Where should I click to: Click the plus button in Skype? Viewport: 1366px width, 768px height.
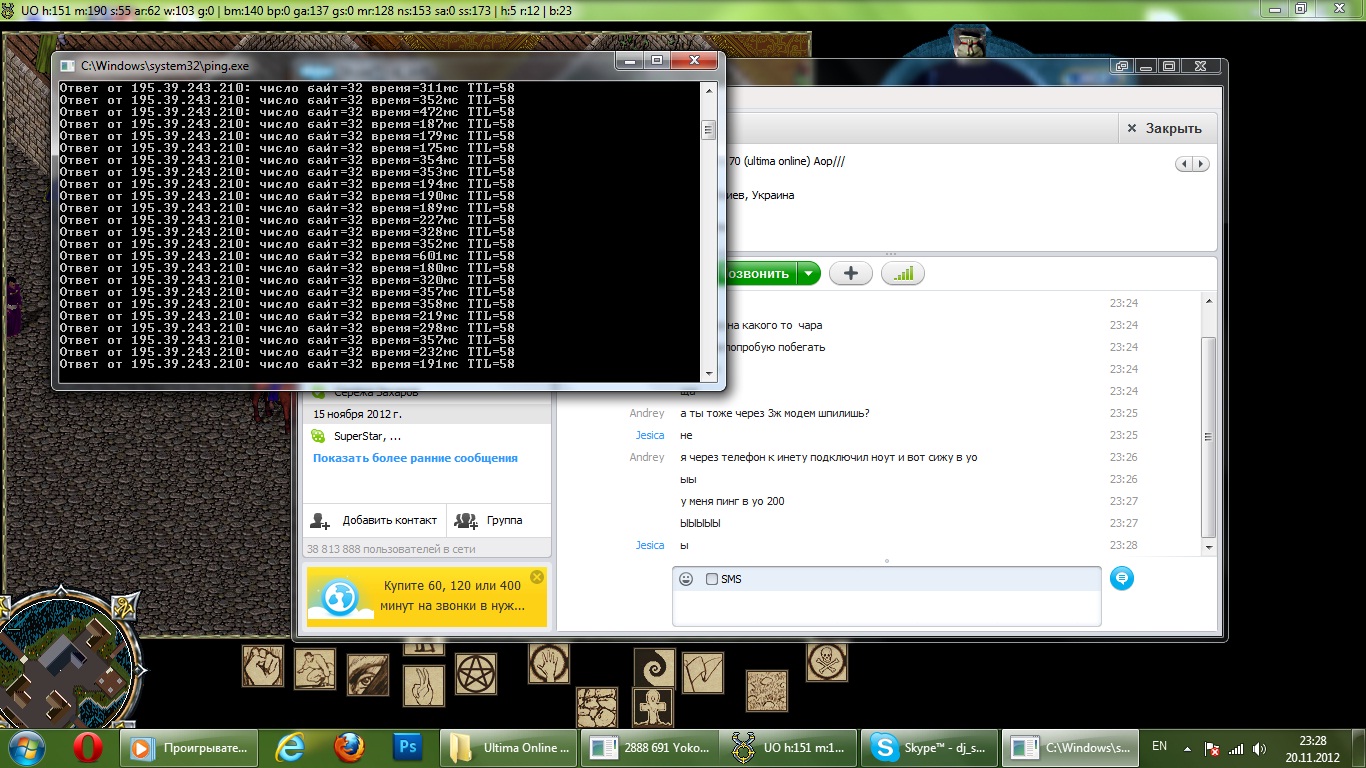(x=851, y=273)
